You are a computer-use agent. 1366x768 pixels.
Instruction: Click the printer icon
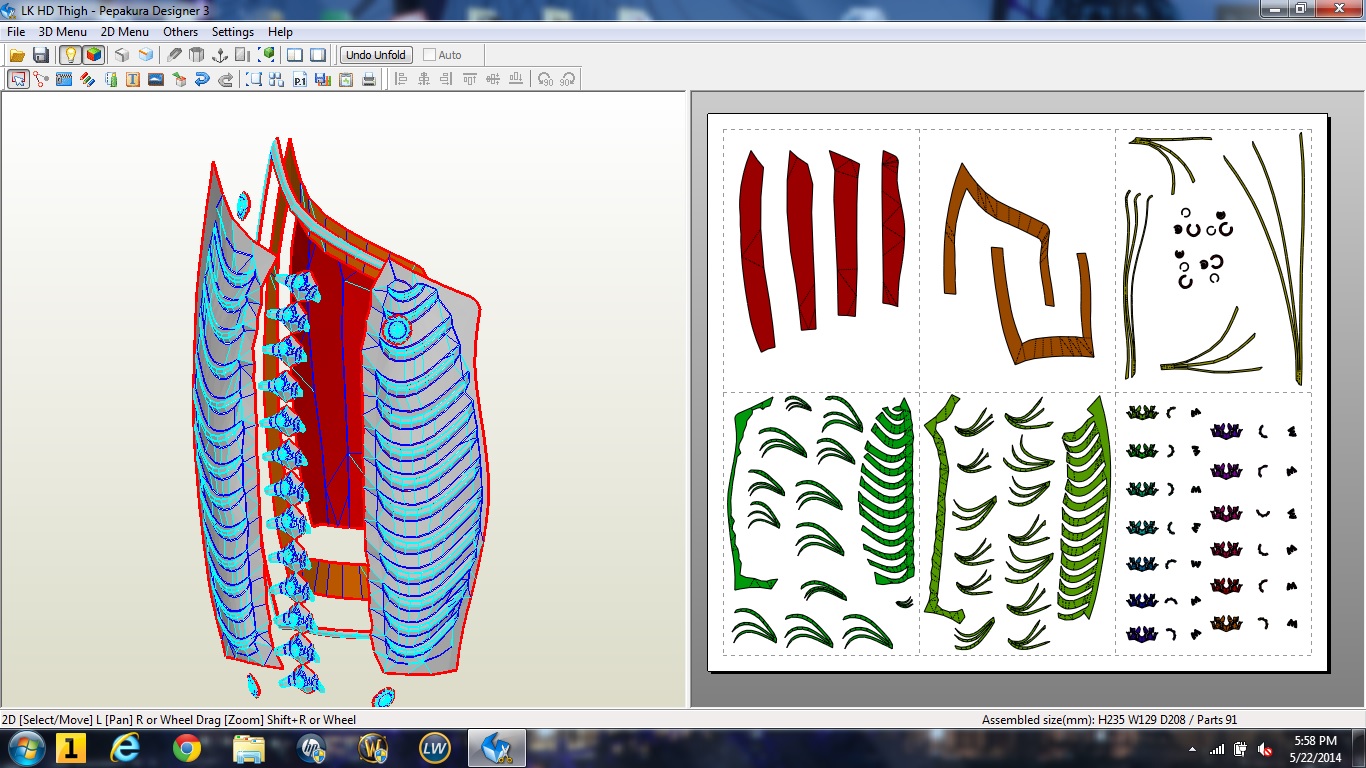(x=369, y=79)
